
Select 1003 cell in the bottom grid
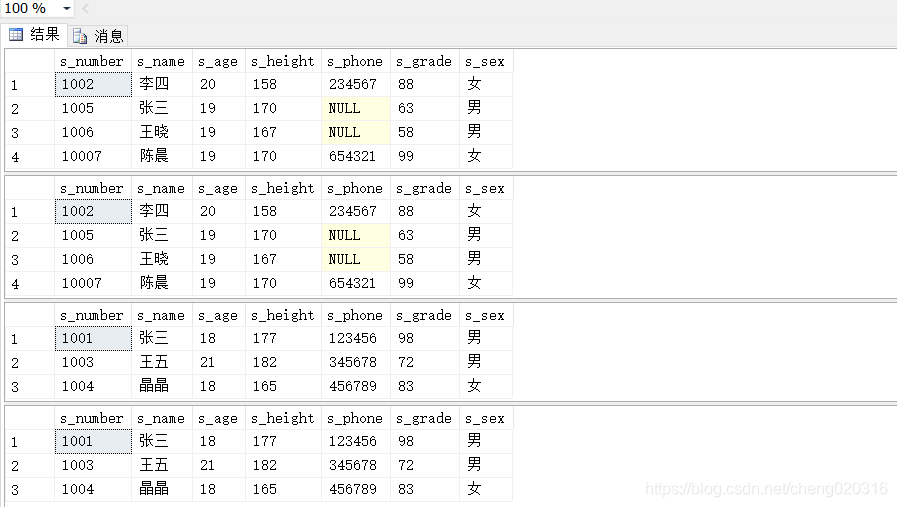93,466
